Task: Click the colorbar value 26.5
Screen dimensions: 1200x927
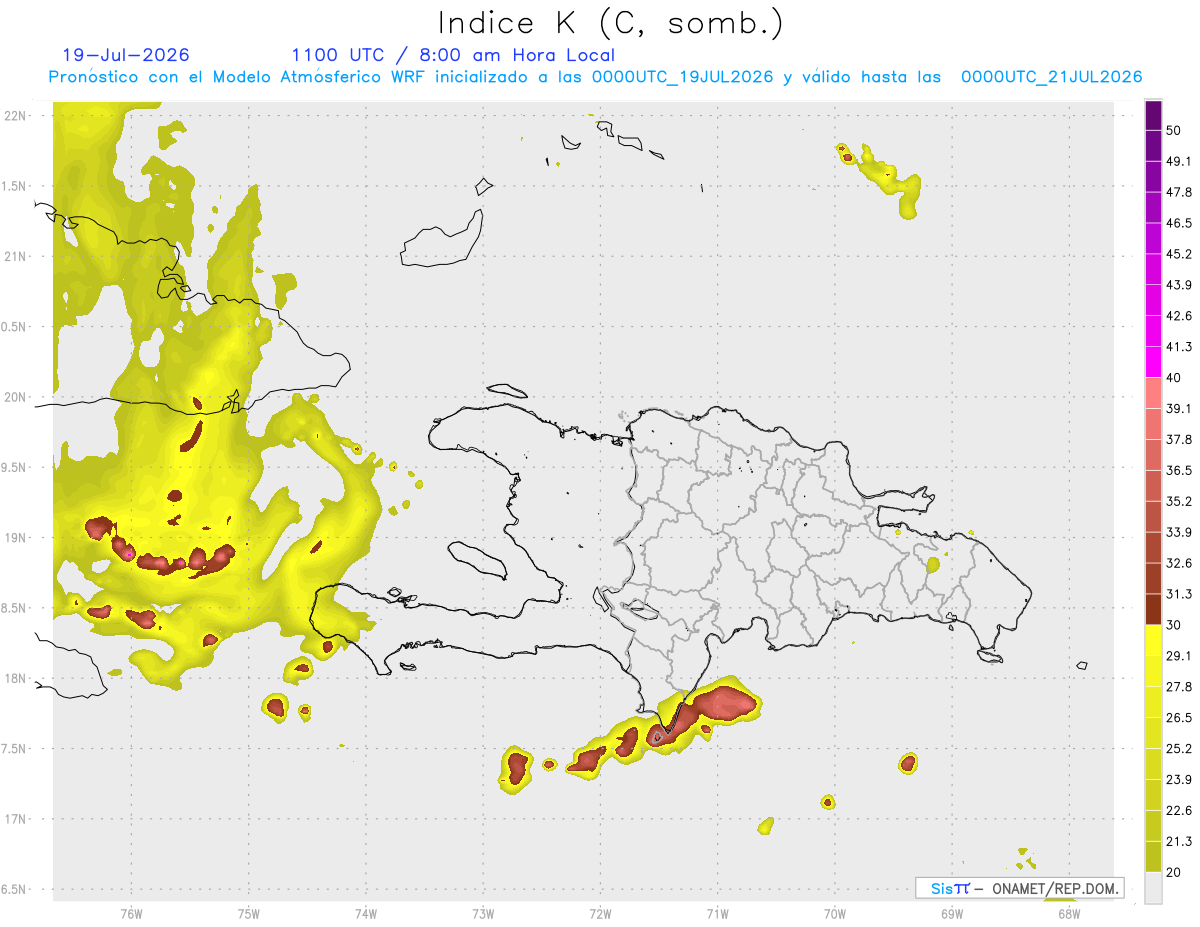Action: click(1179, 718)
